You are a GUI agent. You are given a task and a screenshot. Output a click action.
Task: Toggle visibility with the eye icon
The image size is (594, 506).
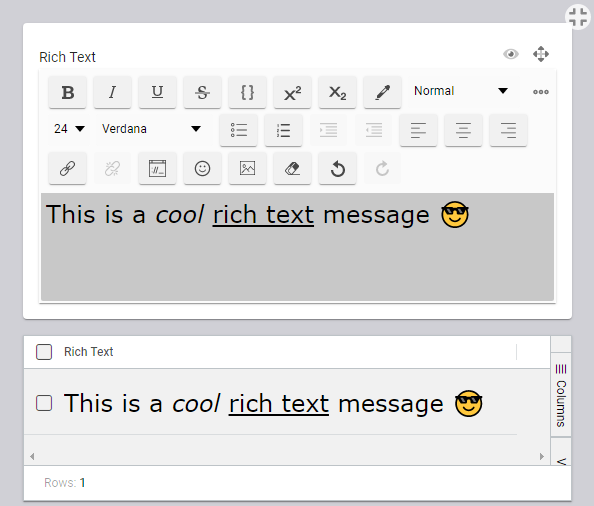(x=511, y=54)
